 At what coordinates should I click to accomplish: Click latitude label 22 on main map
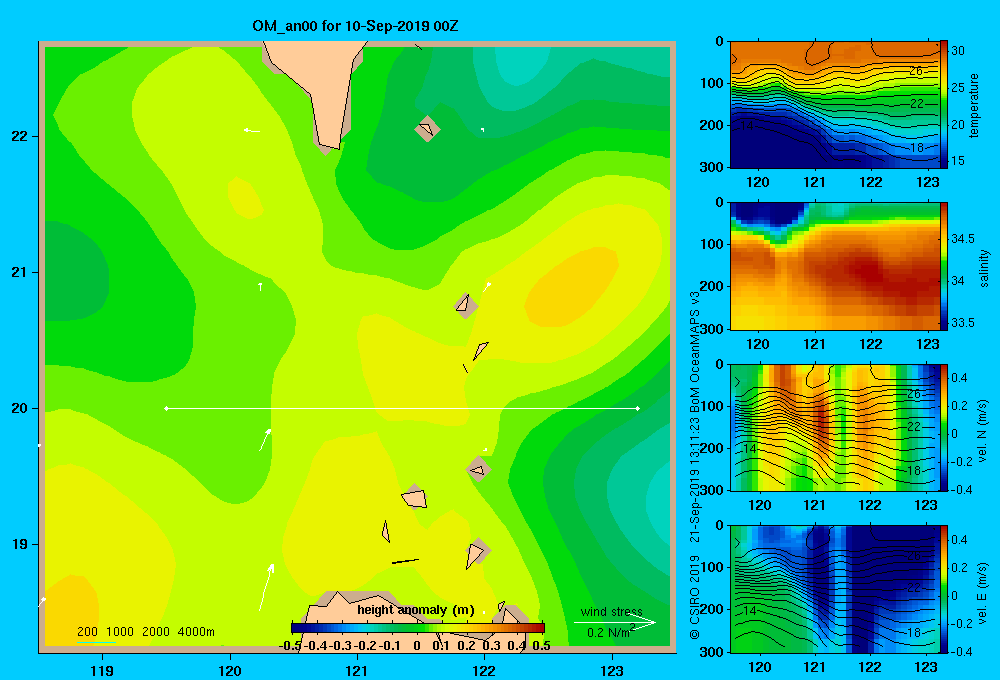point(20,137)
